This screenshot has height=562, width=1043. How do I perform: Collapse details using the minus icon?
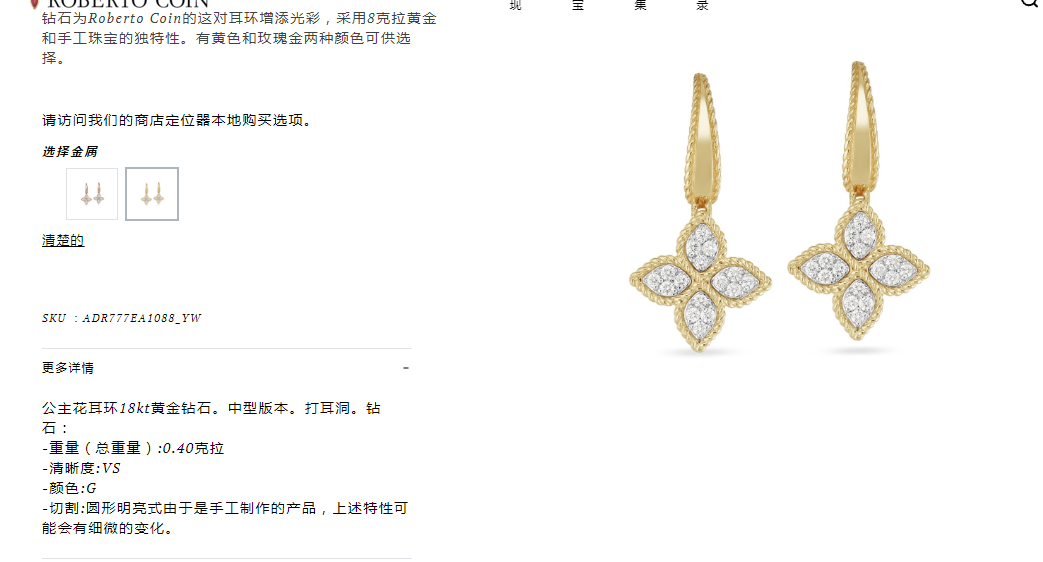point(406,368)
